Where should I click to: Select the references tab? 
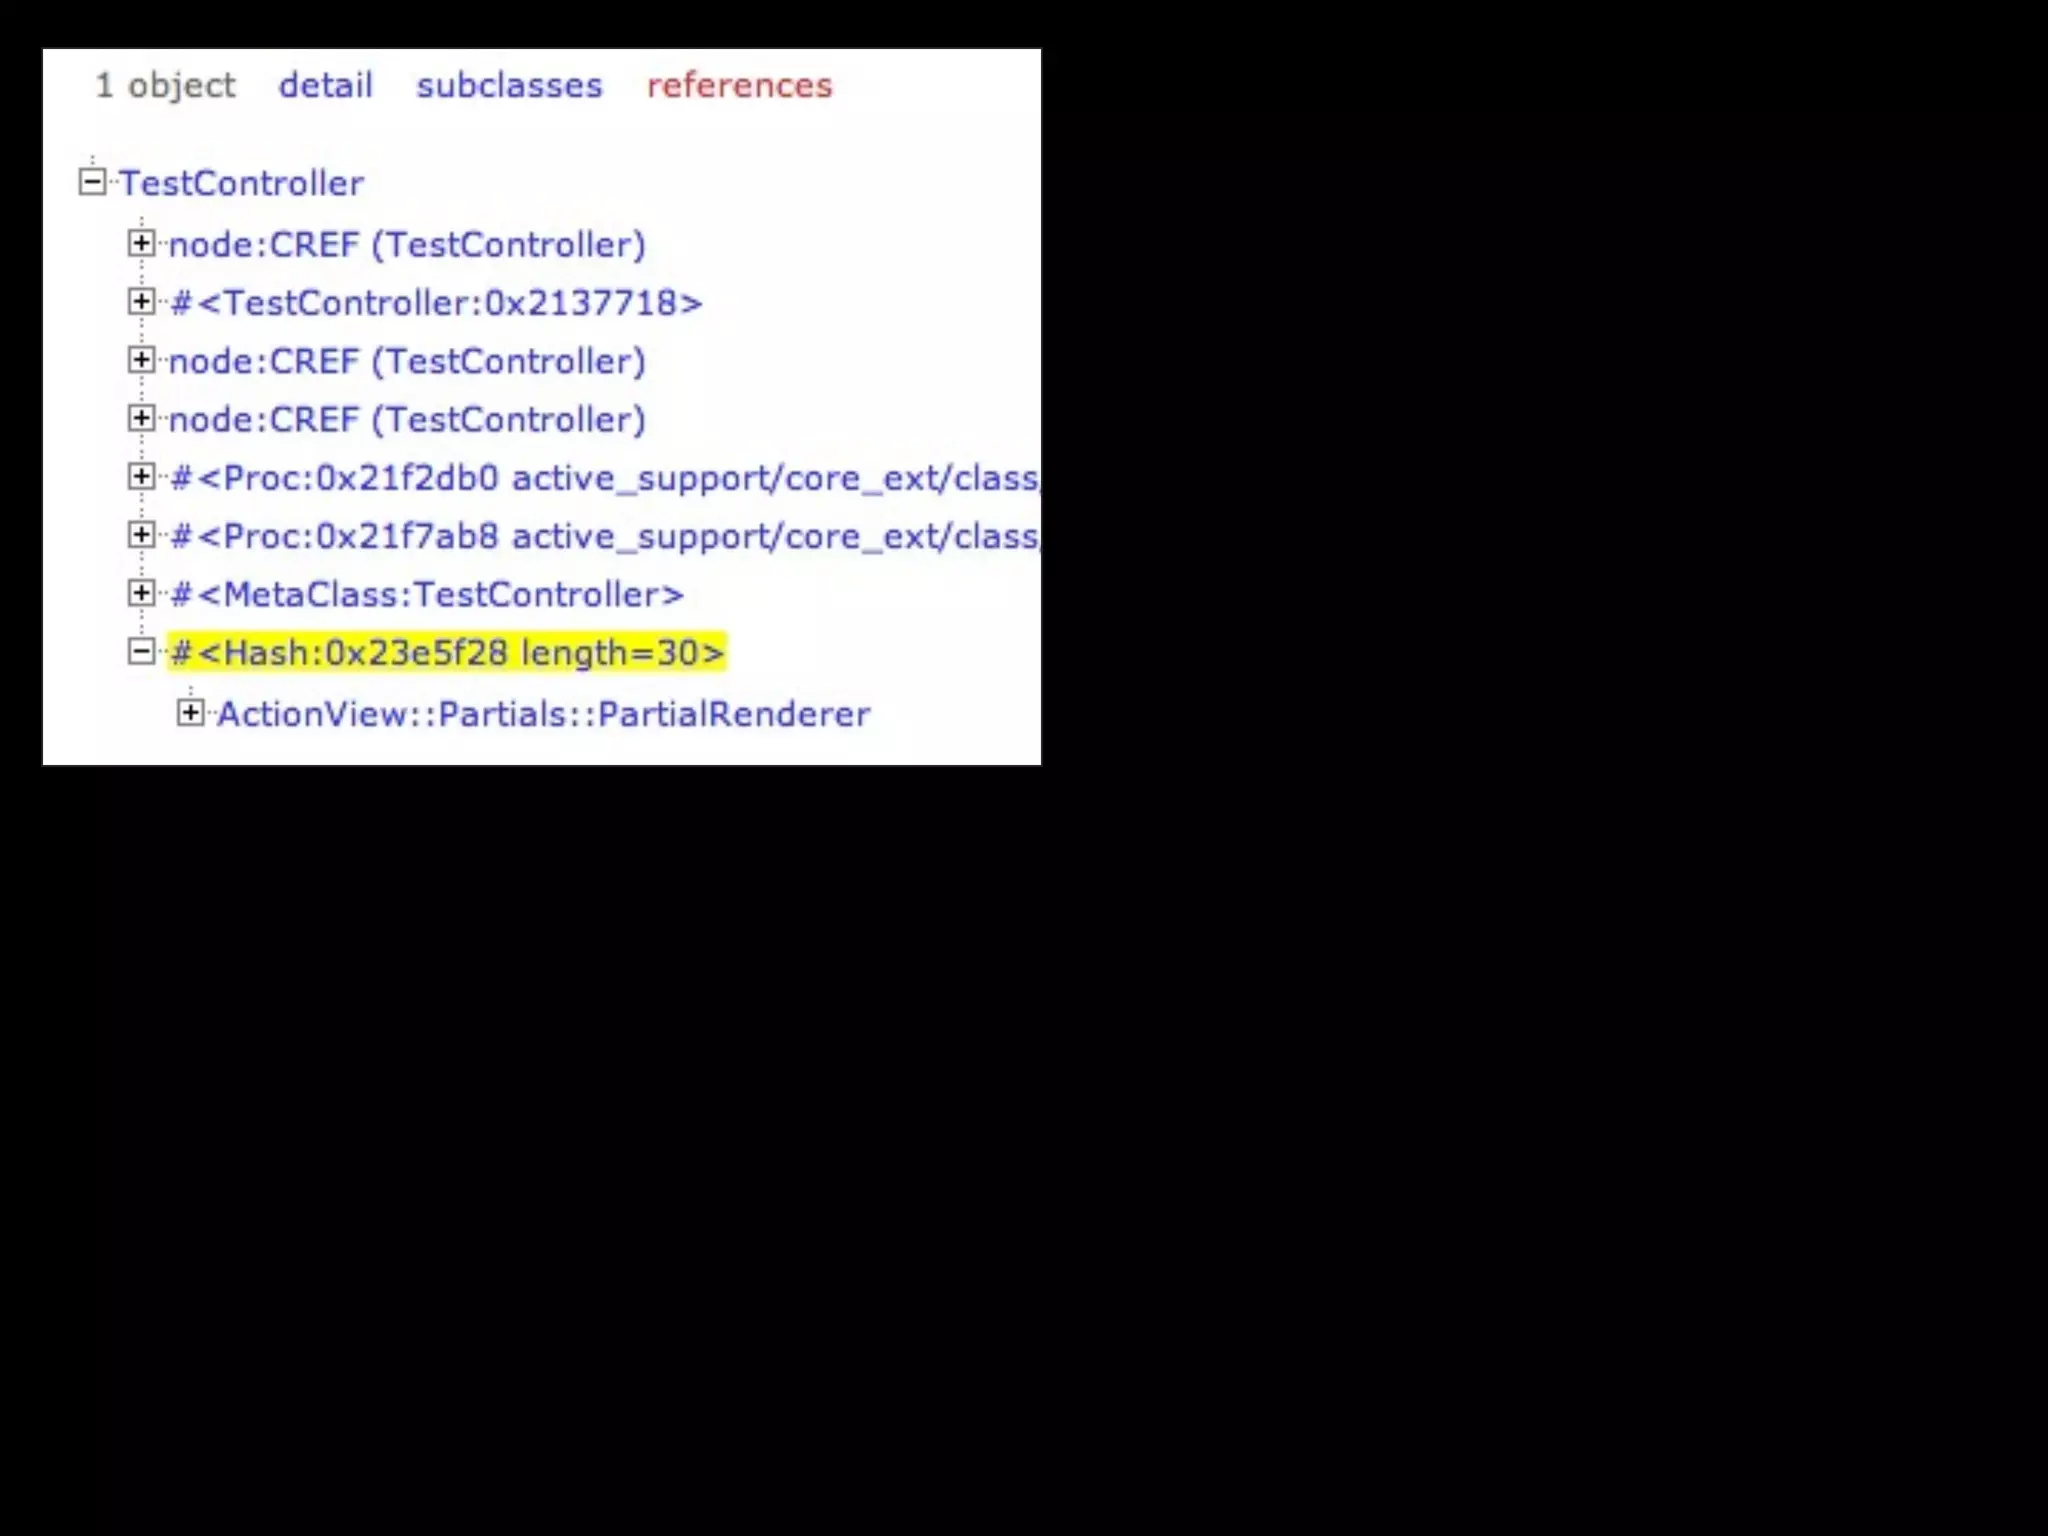click(739, 85)
